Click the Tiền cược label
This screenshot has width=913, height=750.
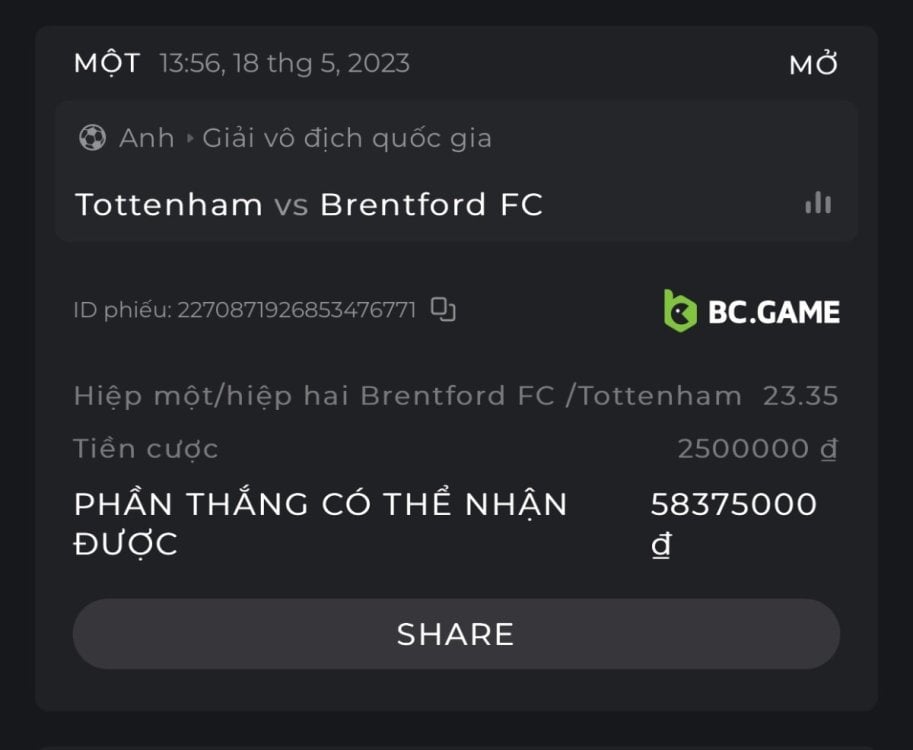[146, 449]
